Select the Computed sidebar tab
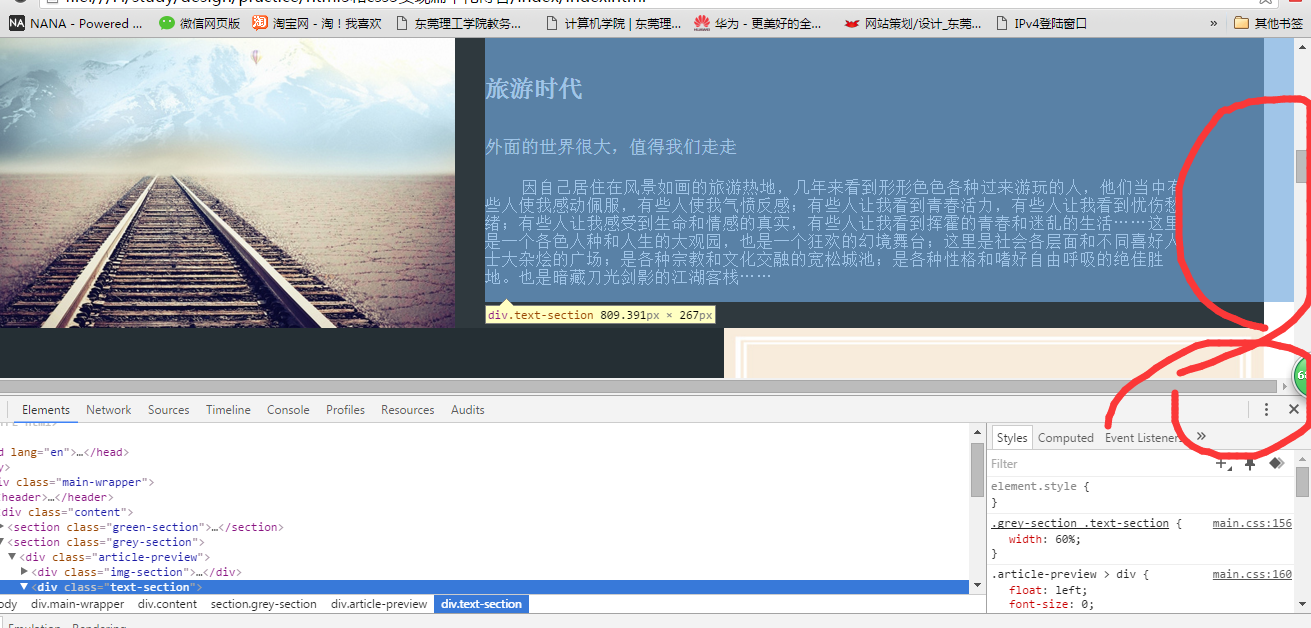 pos(1066,438)
